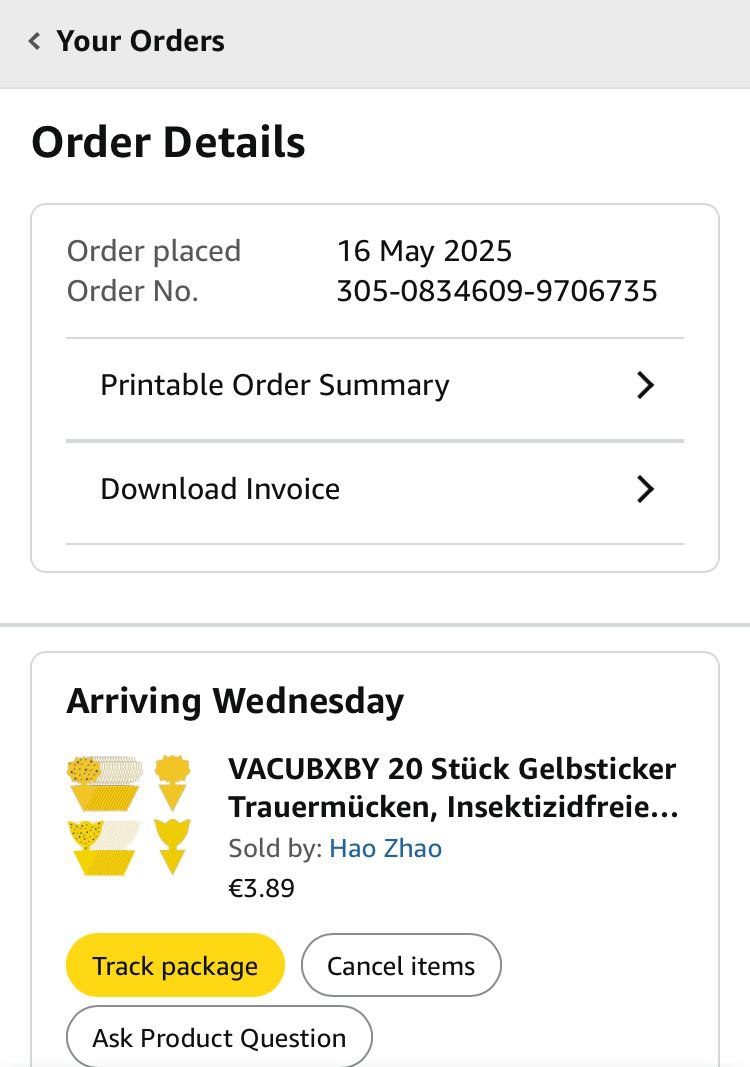Image resolution: width=750 pixels, height=1067 pixels.
Task: Click the Order placed label
Action: [153, 251]
